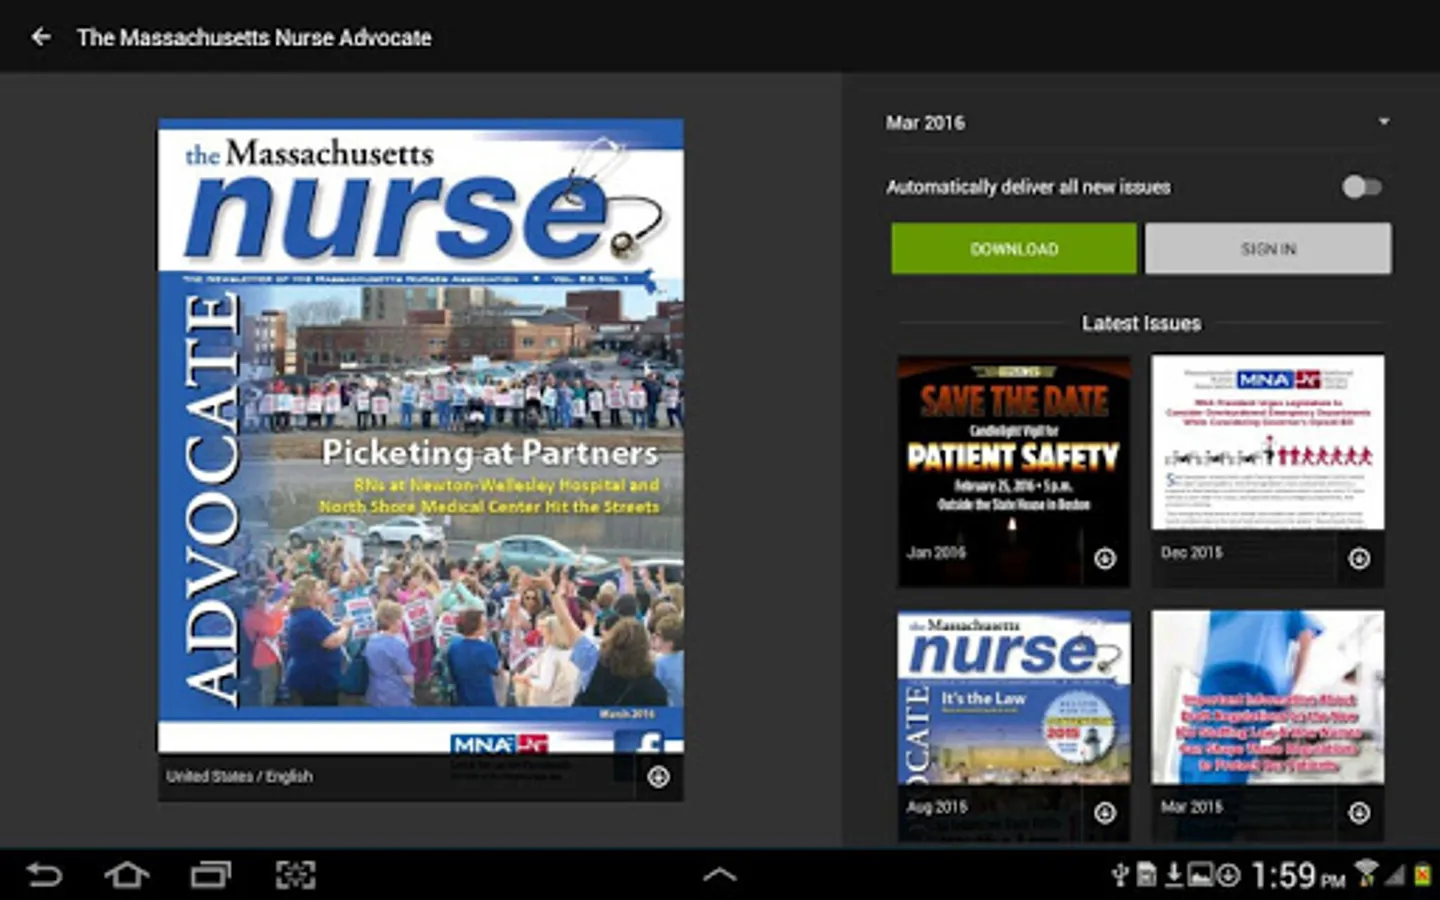
Task: Tap the Sign In button
Action: click(1268, 249)
